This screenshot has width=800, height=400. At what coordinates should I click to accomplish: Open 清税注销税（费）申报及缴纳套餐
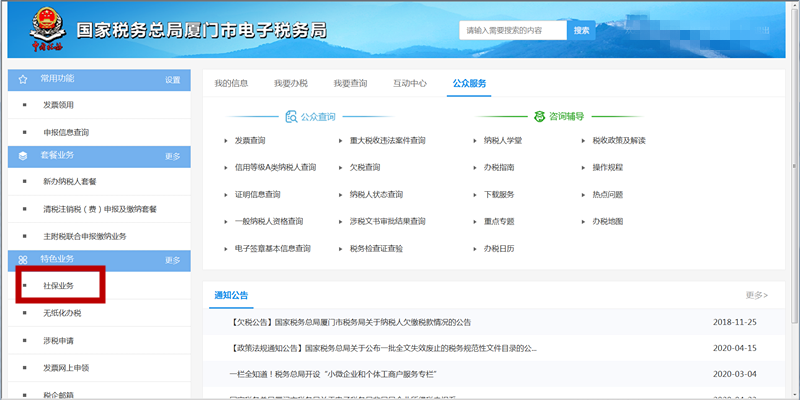[x=100, y=209]
